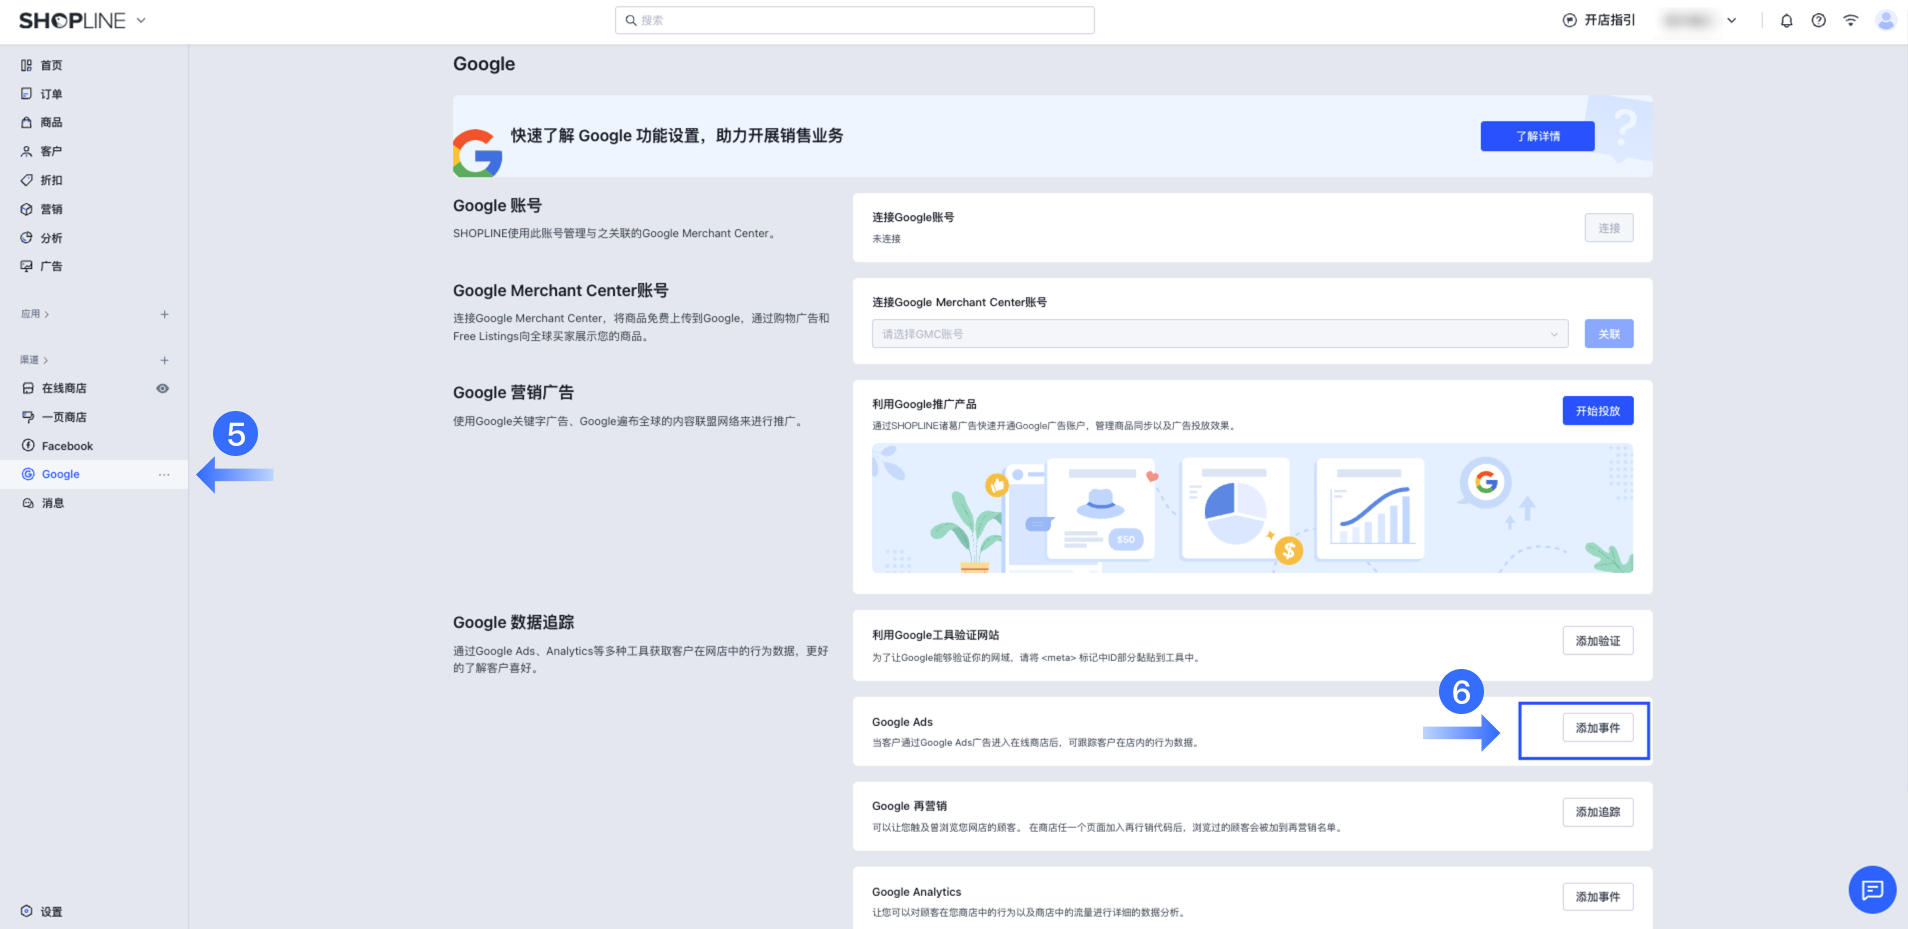Click the 商品 products bag icon
This screenshot has width=1908, height=929.
point(27,122)
